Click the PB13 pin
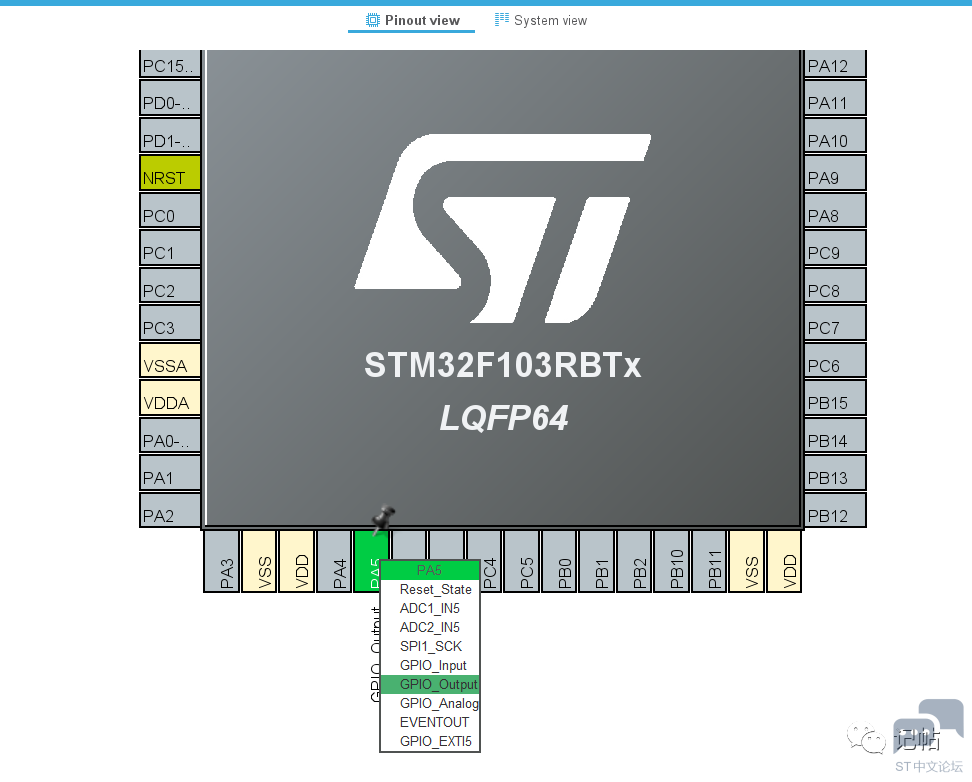Screen dimensions: 972x782 tap(835, 473)
